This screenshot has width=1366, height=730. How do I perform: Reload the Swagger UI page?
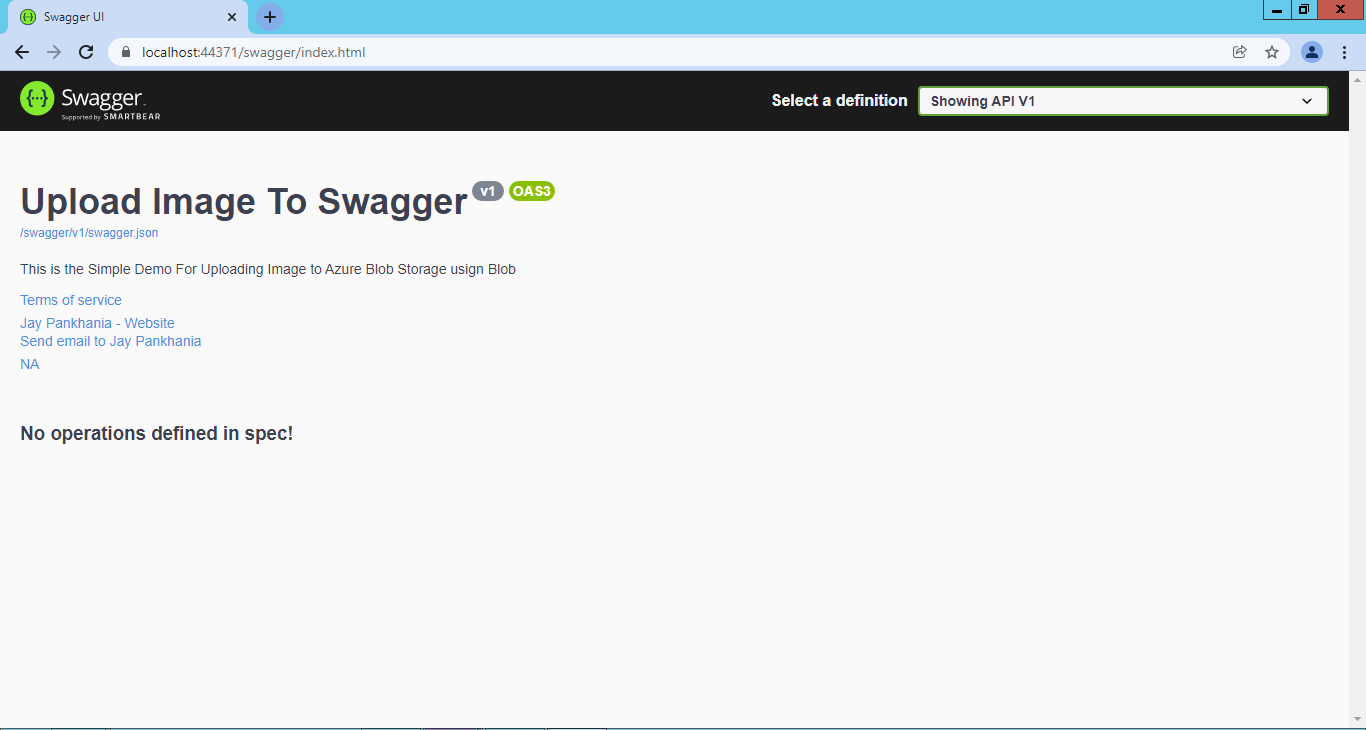coord(86,52)
